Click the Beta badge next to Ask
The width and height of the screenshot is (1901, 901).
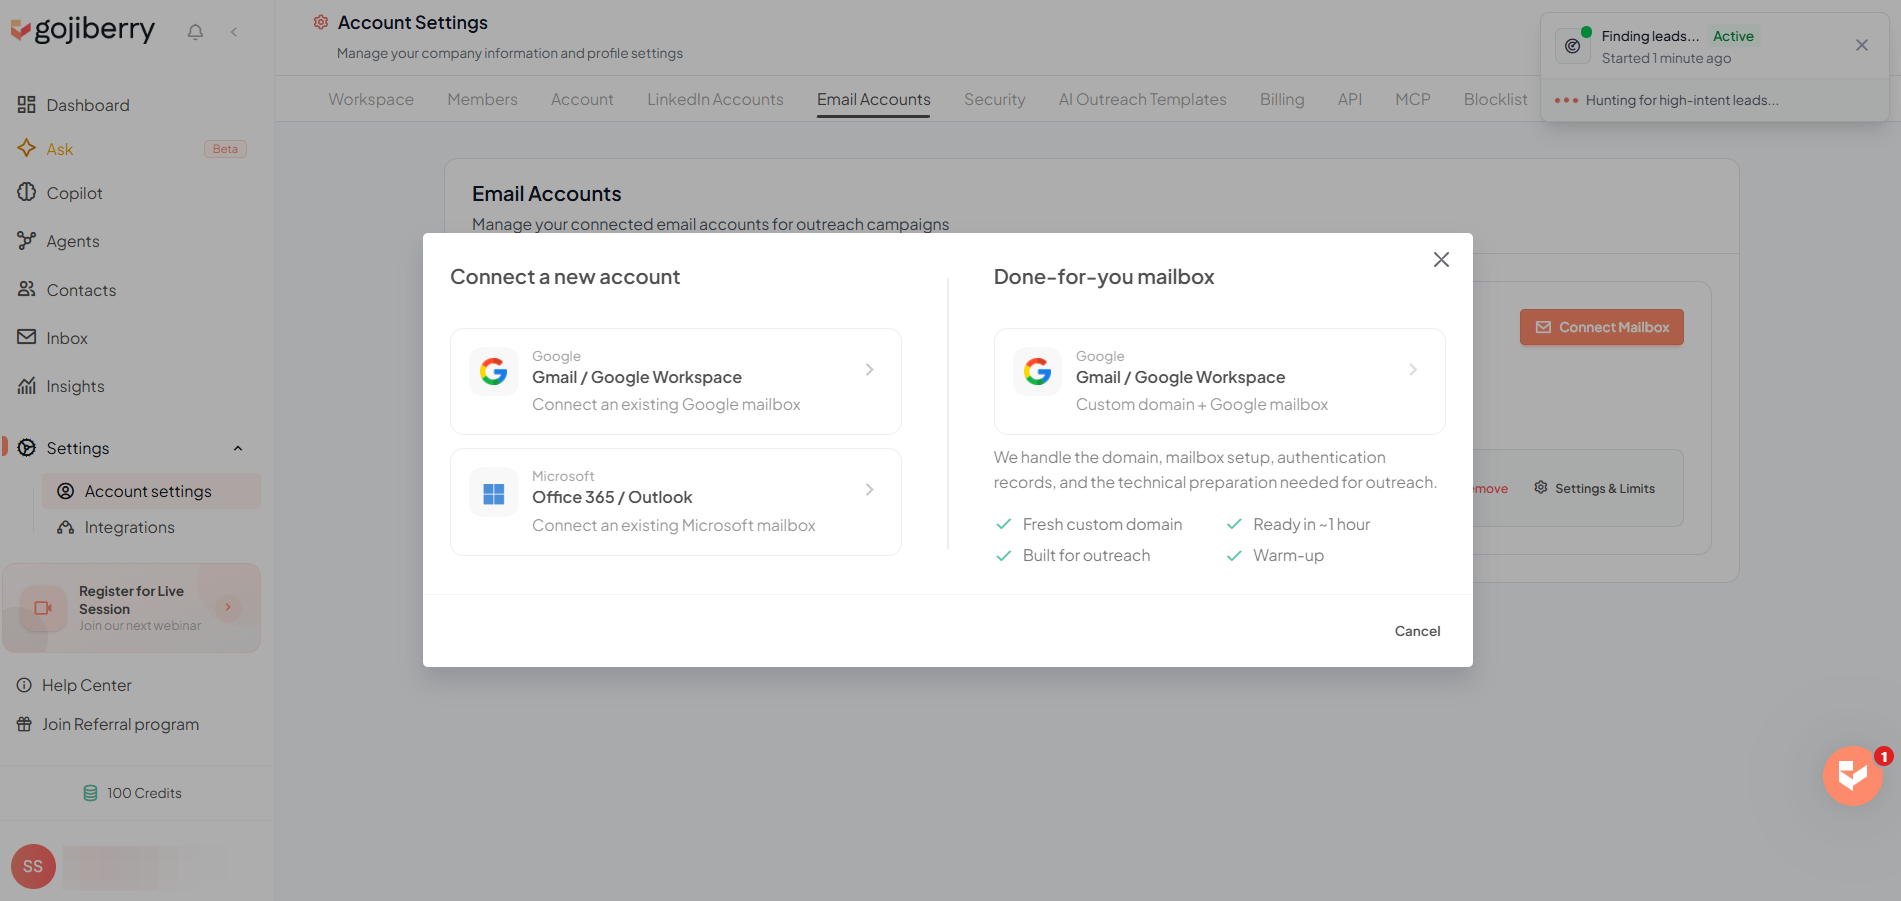click(225, 149)
